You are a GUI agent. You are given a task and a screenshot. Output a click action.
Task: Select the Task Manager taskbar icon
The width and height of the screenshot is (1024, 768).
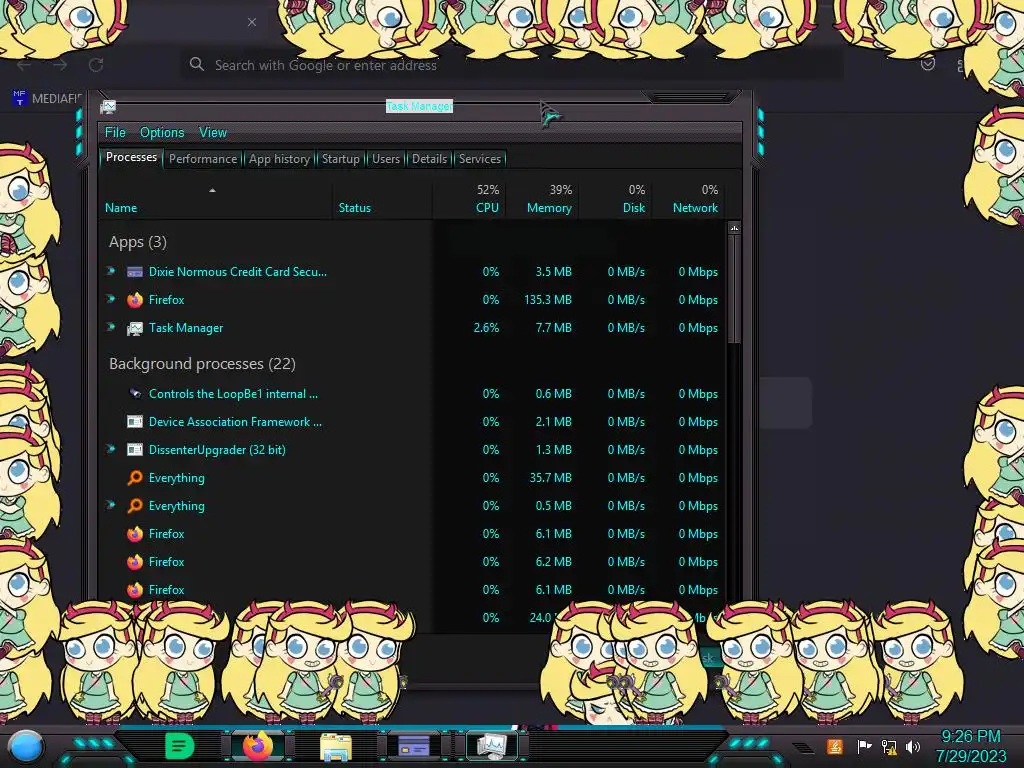pos(492,746)
